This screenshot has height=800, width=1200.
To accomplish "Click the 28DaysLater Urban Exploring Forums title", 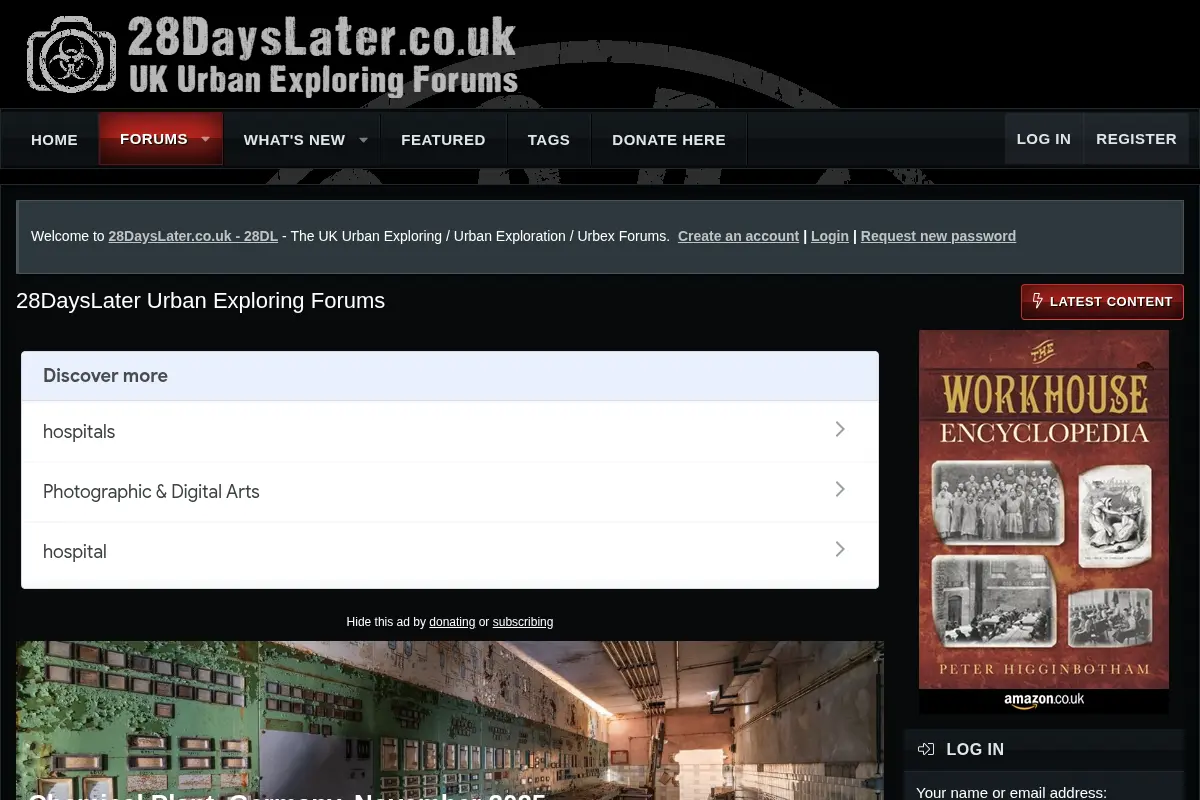I will click(200, 301).
